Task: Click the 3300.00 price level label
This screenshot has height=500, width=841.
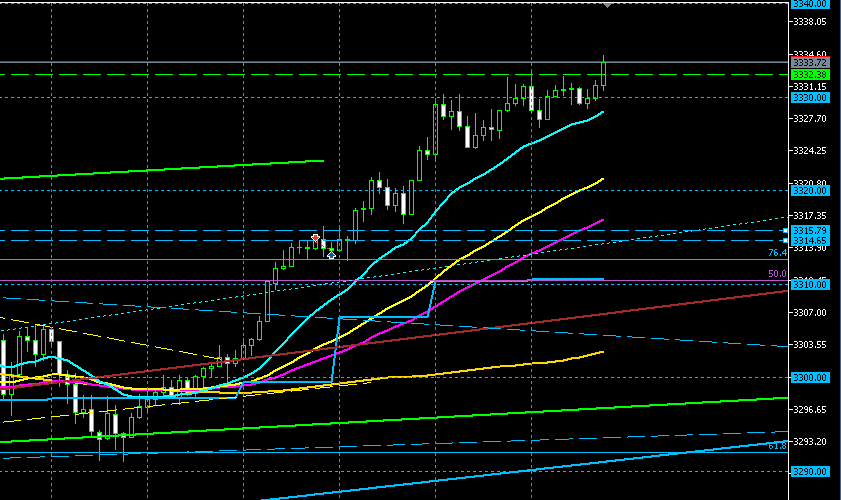Action: point(808,377)
